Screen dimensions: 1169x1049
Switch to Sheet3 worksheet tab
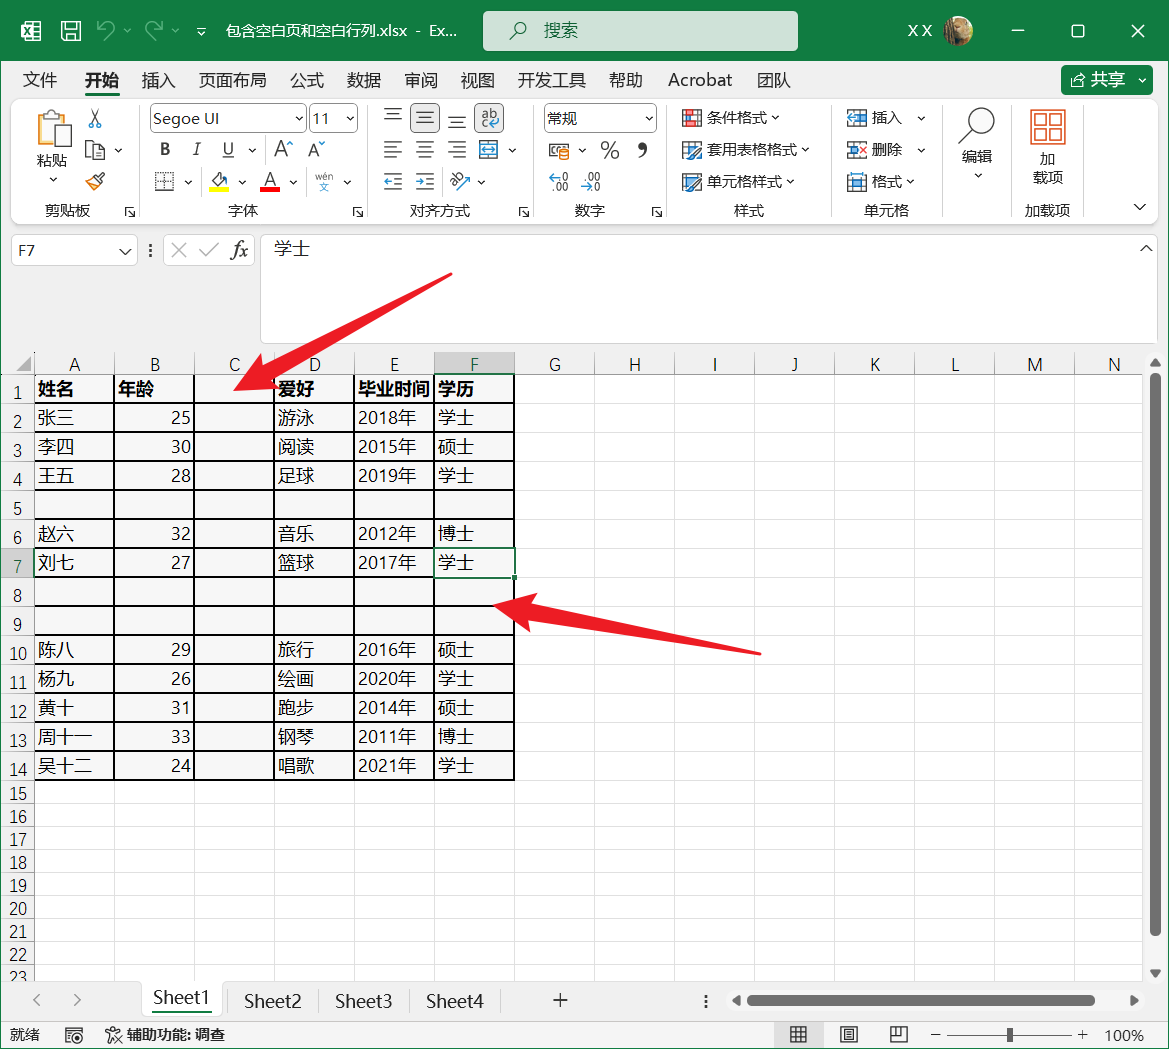[362, 1000]
